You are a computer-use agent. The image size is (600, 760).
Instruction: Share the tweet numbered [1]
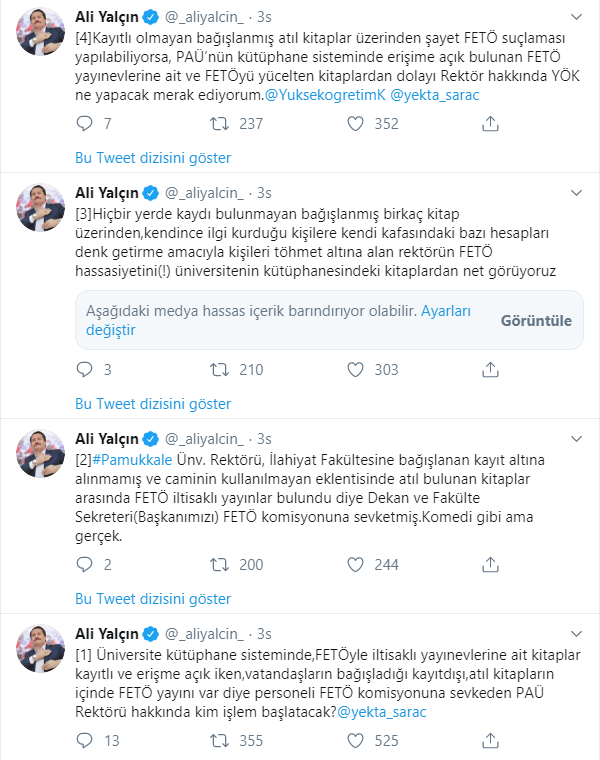[x=490, y=741]
